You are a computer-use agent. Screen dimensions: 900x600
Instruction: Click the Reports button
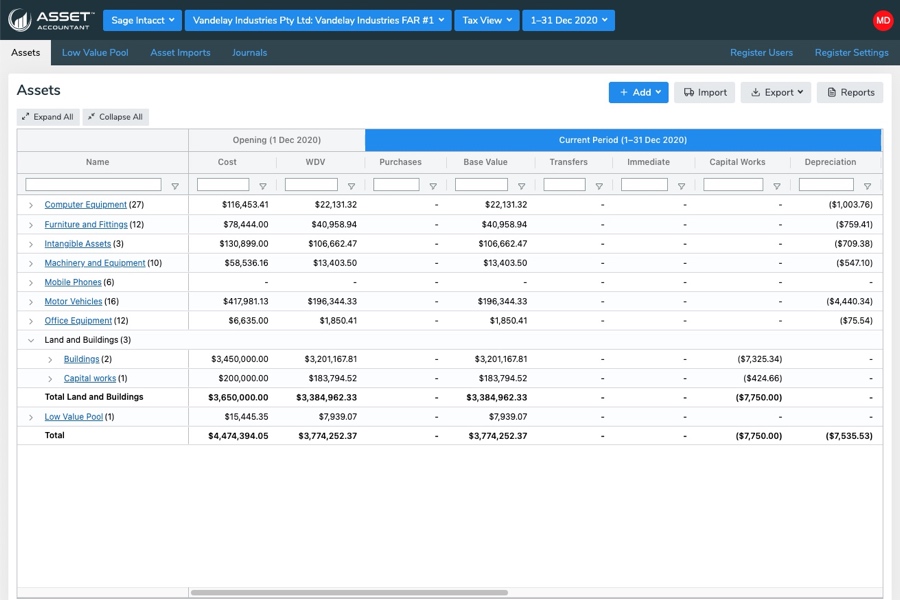tap(849, 92)
